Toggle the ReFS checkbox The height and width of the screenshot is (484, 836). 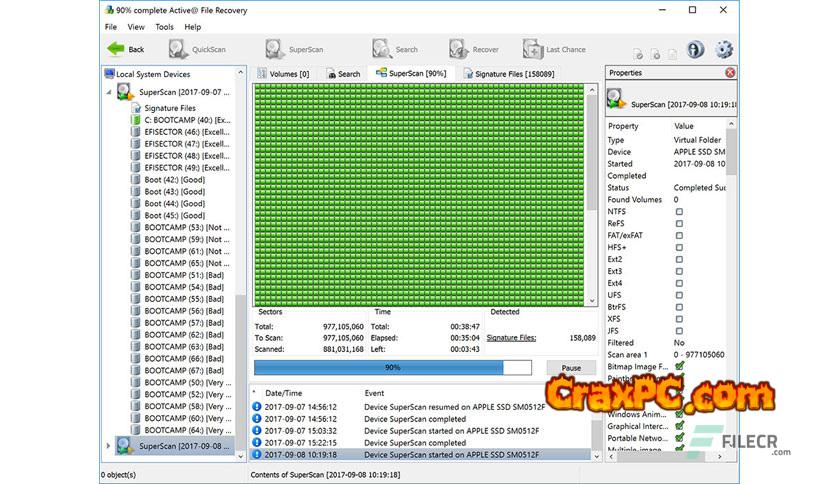pyautogui.click(x=679, y=223)
